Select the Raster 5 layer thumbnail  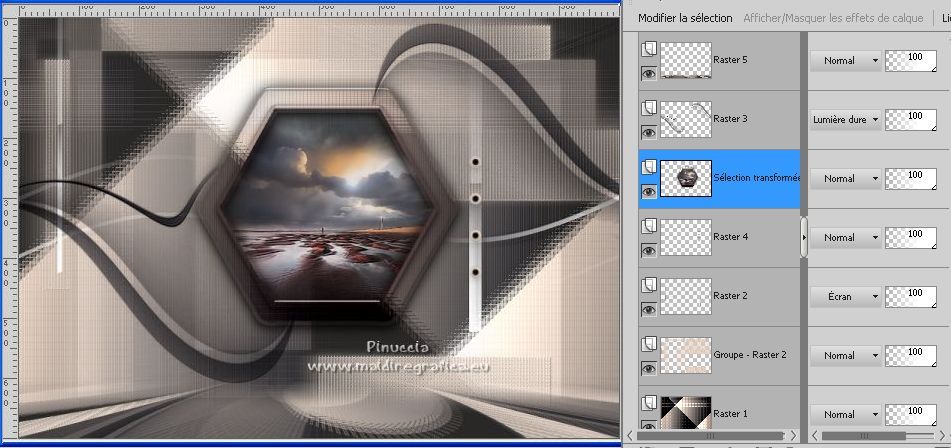pyautogui.click(x=685, y=60)
